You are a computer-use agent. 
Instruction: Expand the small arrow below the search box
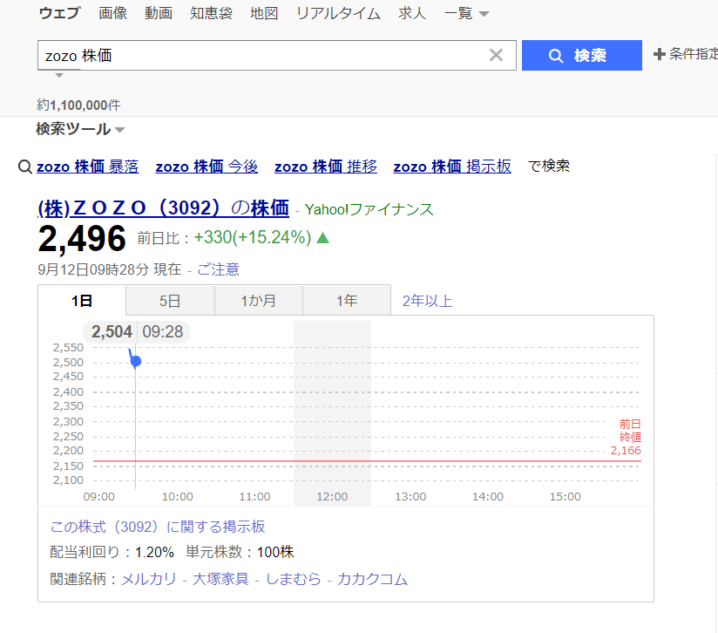pyautogui.click(x=59, y=76)
